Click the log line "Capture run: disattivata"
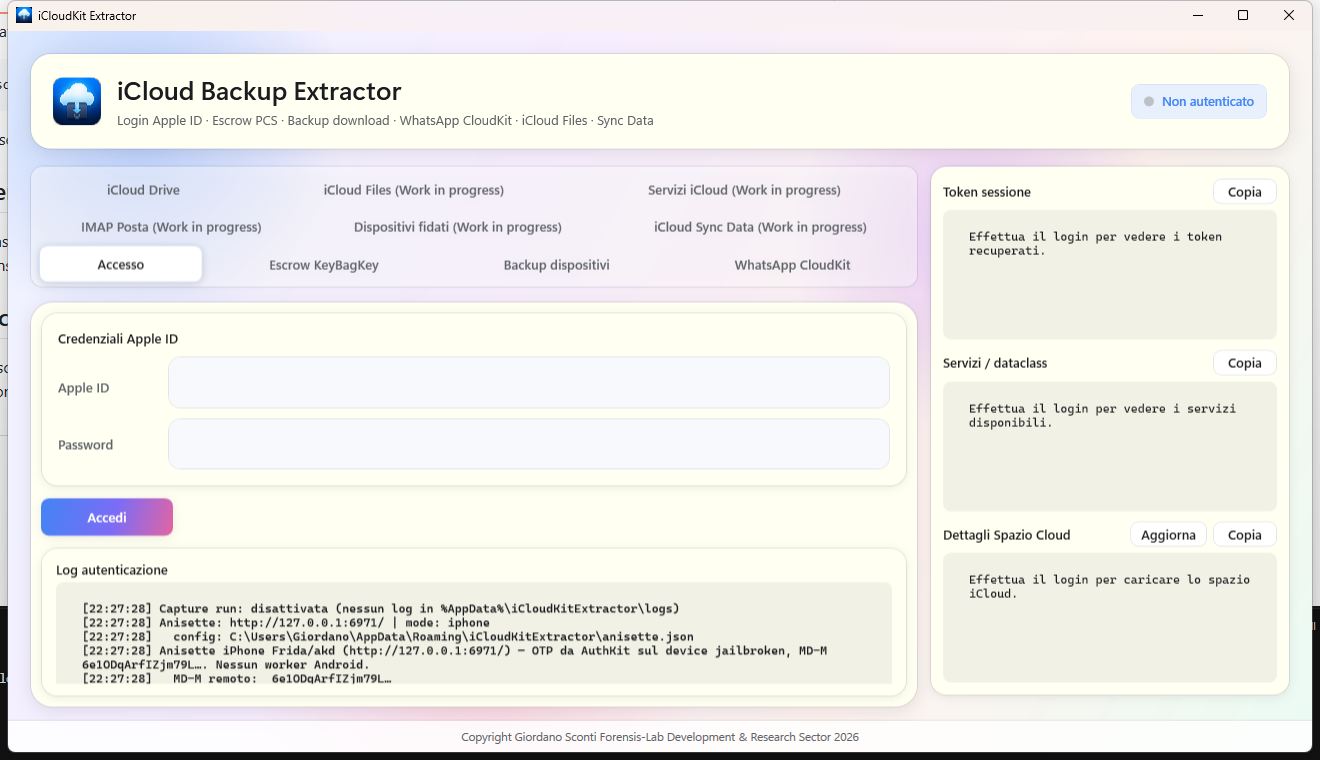Screen dimensions: 1320x760 (x=381, y=609)
